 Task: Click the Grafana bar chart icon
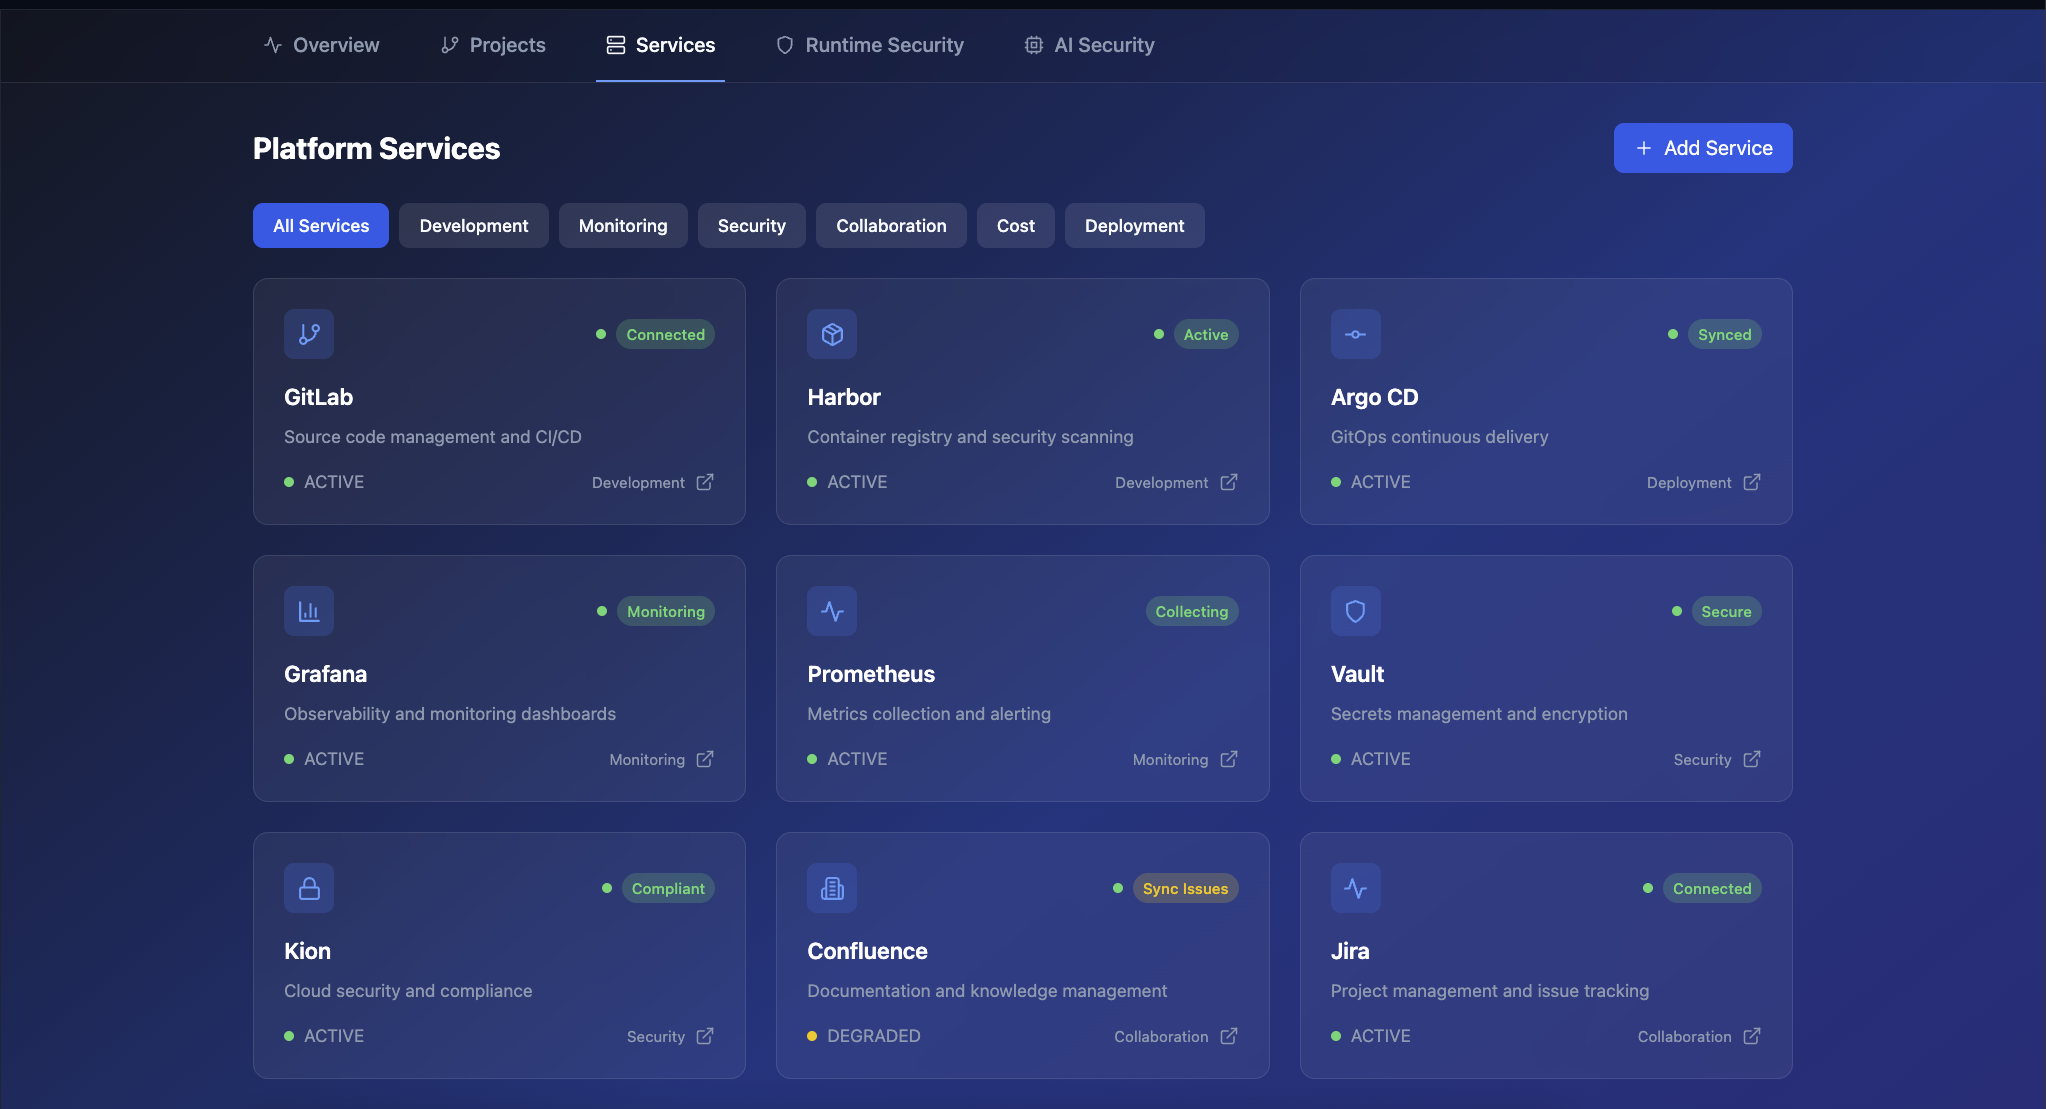click(309, 611)
